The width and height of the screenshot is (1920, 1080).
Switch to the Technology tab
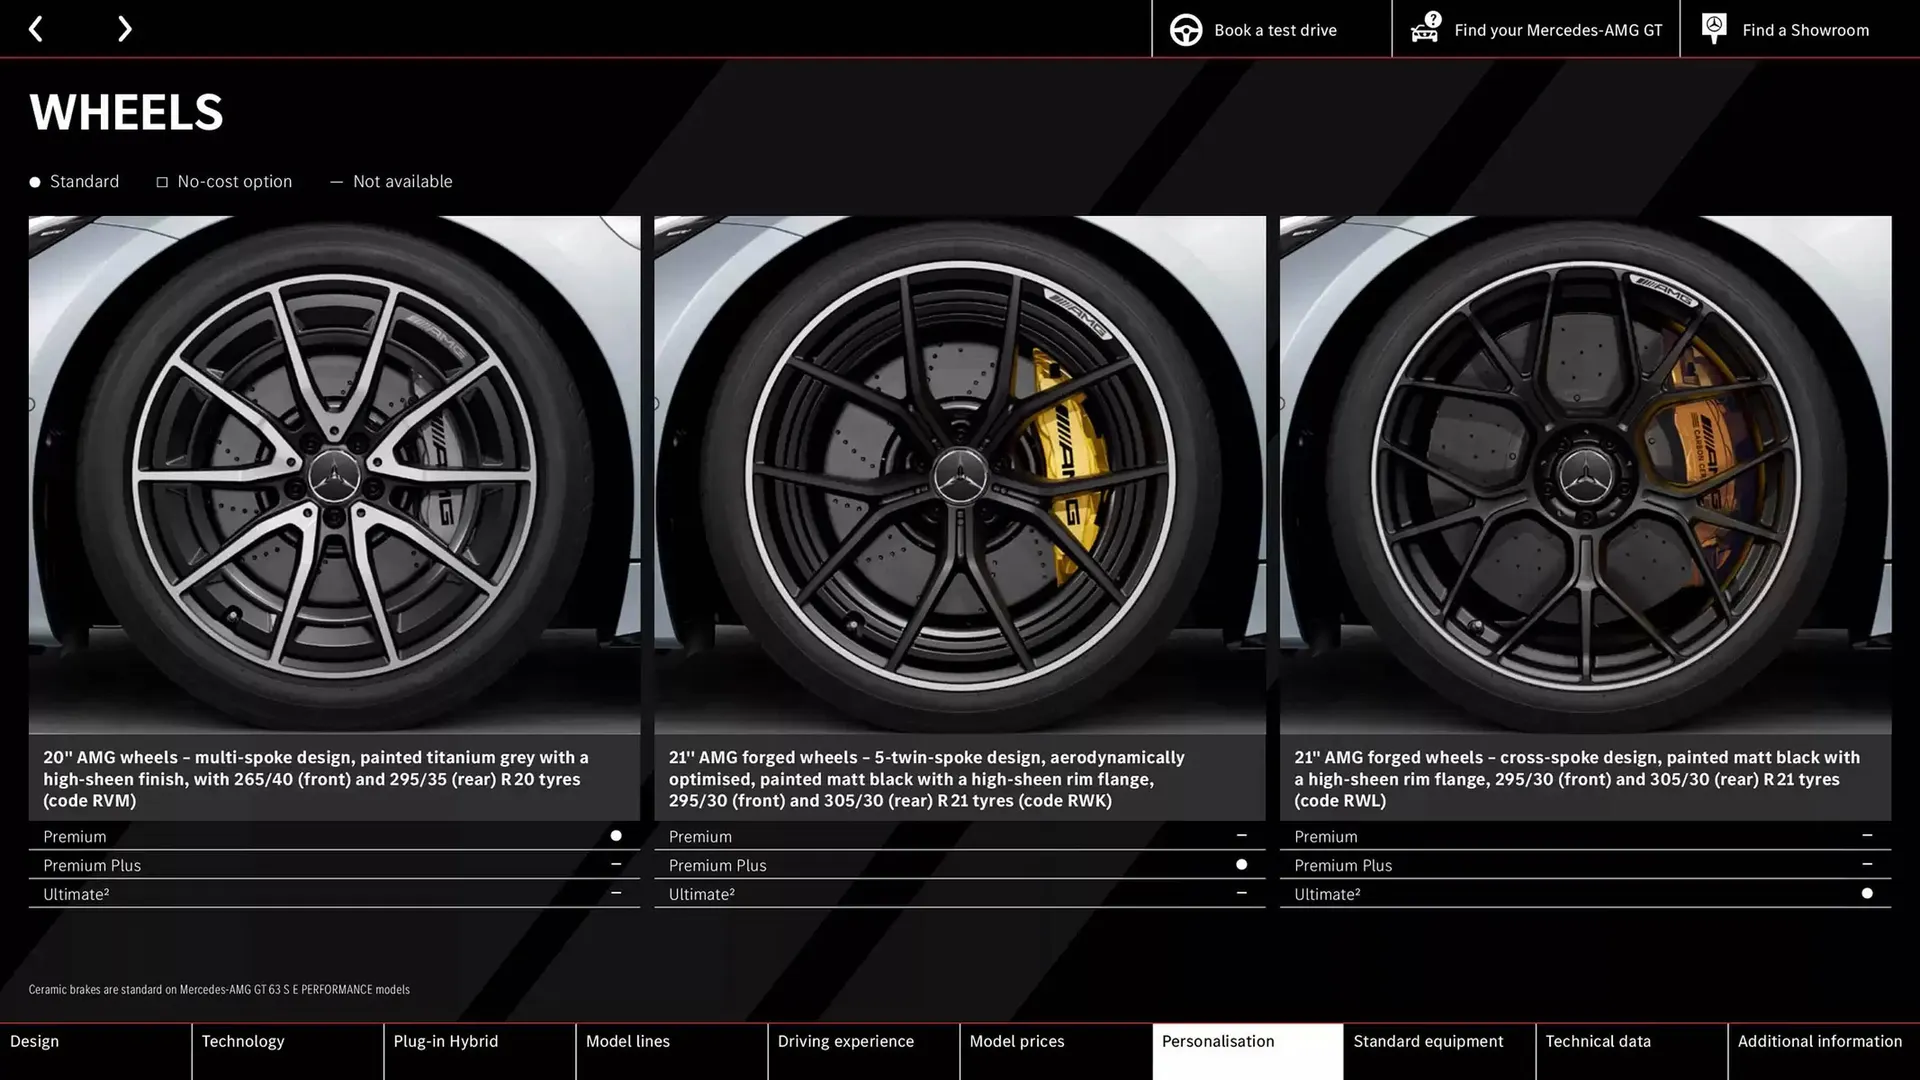click(x=287, y=1051)
